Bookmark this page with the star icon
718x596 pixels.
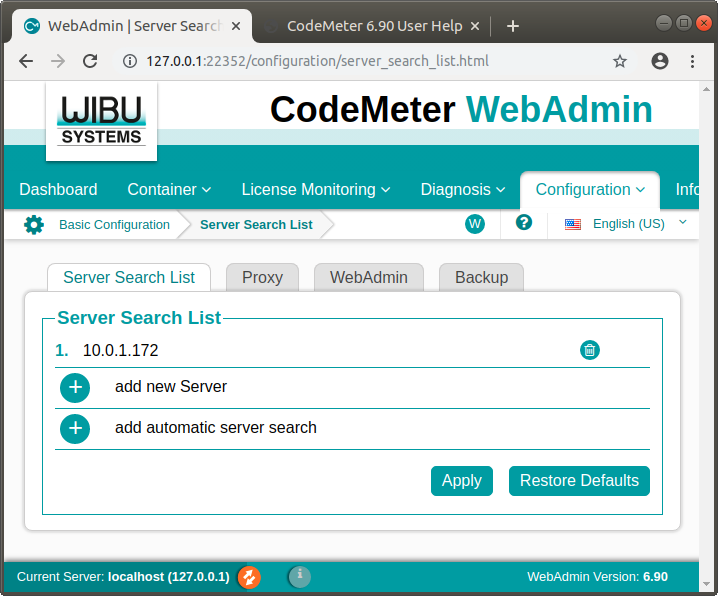click(620, 61)
